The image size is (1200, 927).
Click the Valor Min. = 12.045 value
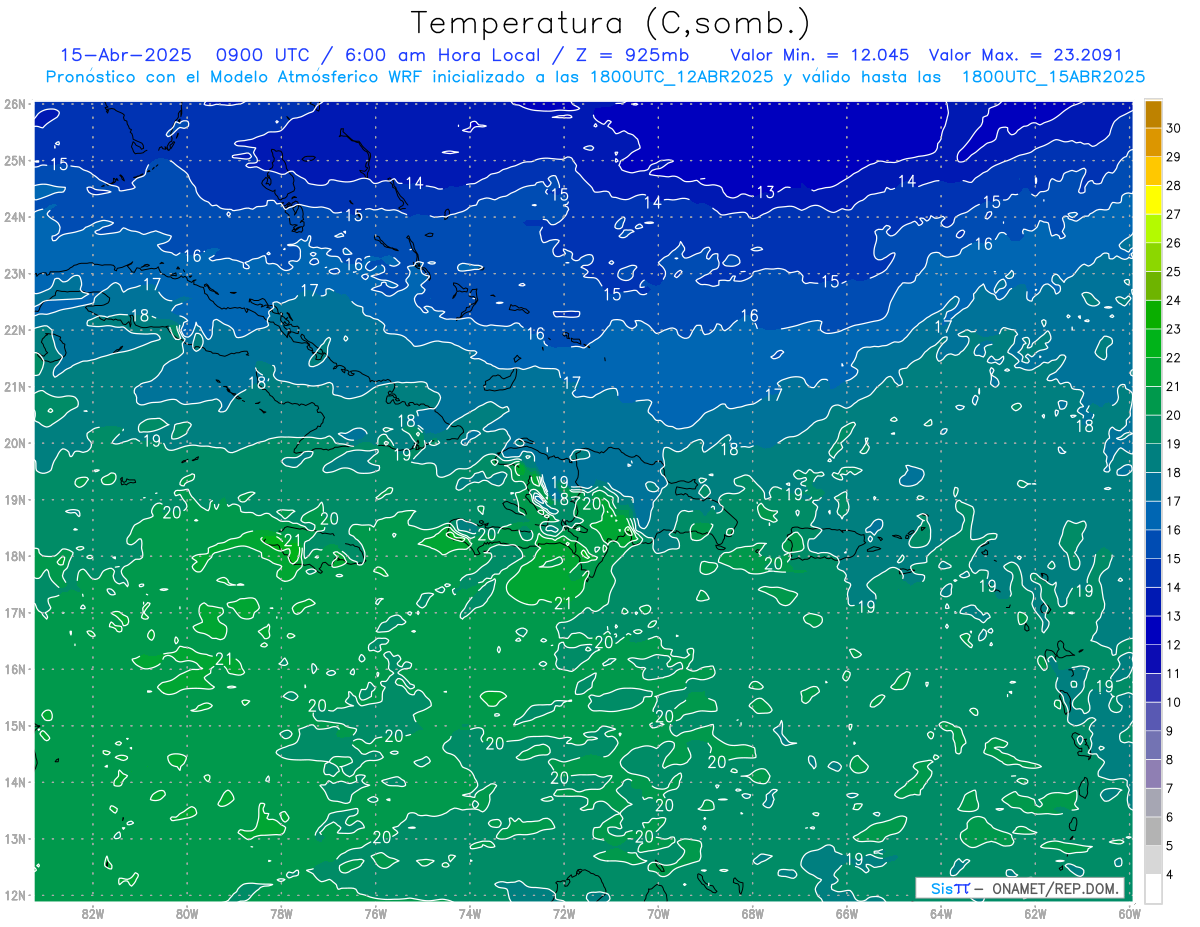point(820,54)
